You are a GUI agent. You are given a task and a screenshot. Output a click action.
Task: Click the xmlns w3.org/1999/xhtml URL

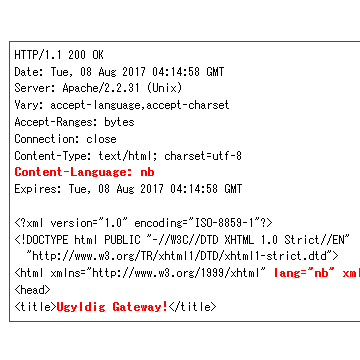pos(176,273)
